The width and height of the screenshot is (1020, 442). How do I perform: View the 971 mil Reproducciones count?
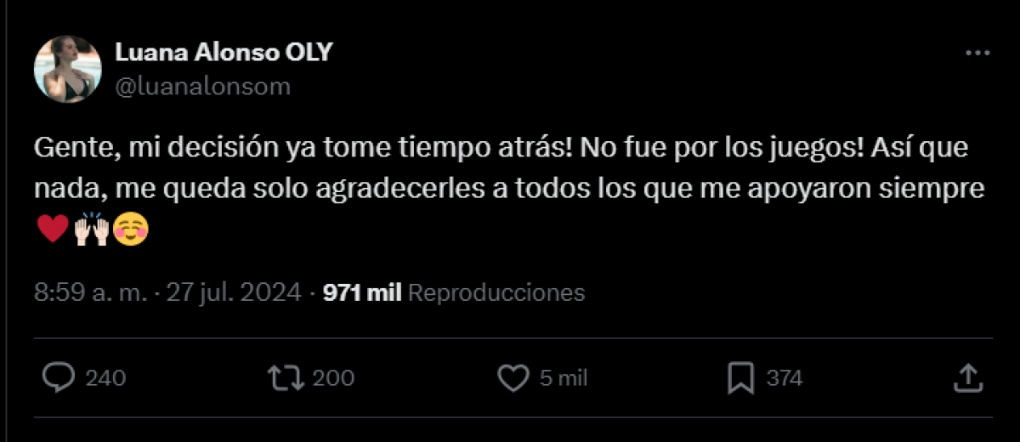point(454,293)
